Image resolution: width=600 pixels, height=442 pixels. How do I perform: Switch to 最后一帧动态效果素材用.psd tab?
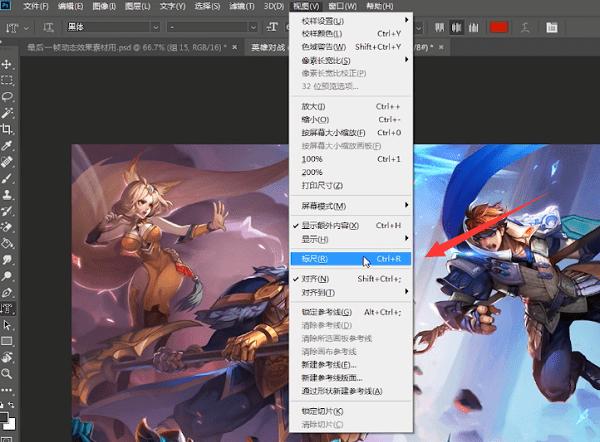(127, 47)
